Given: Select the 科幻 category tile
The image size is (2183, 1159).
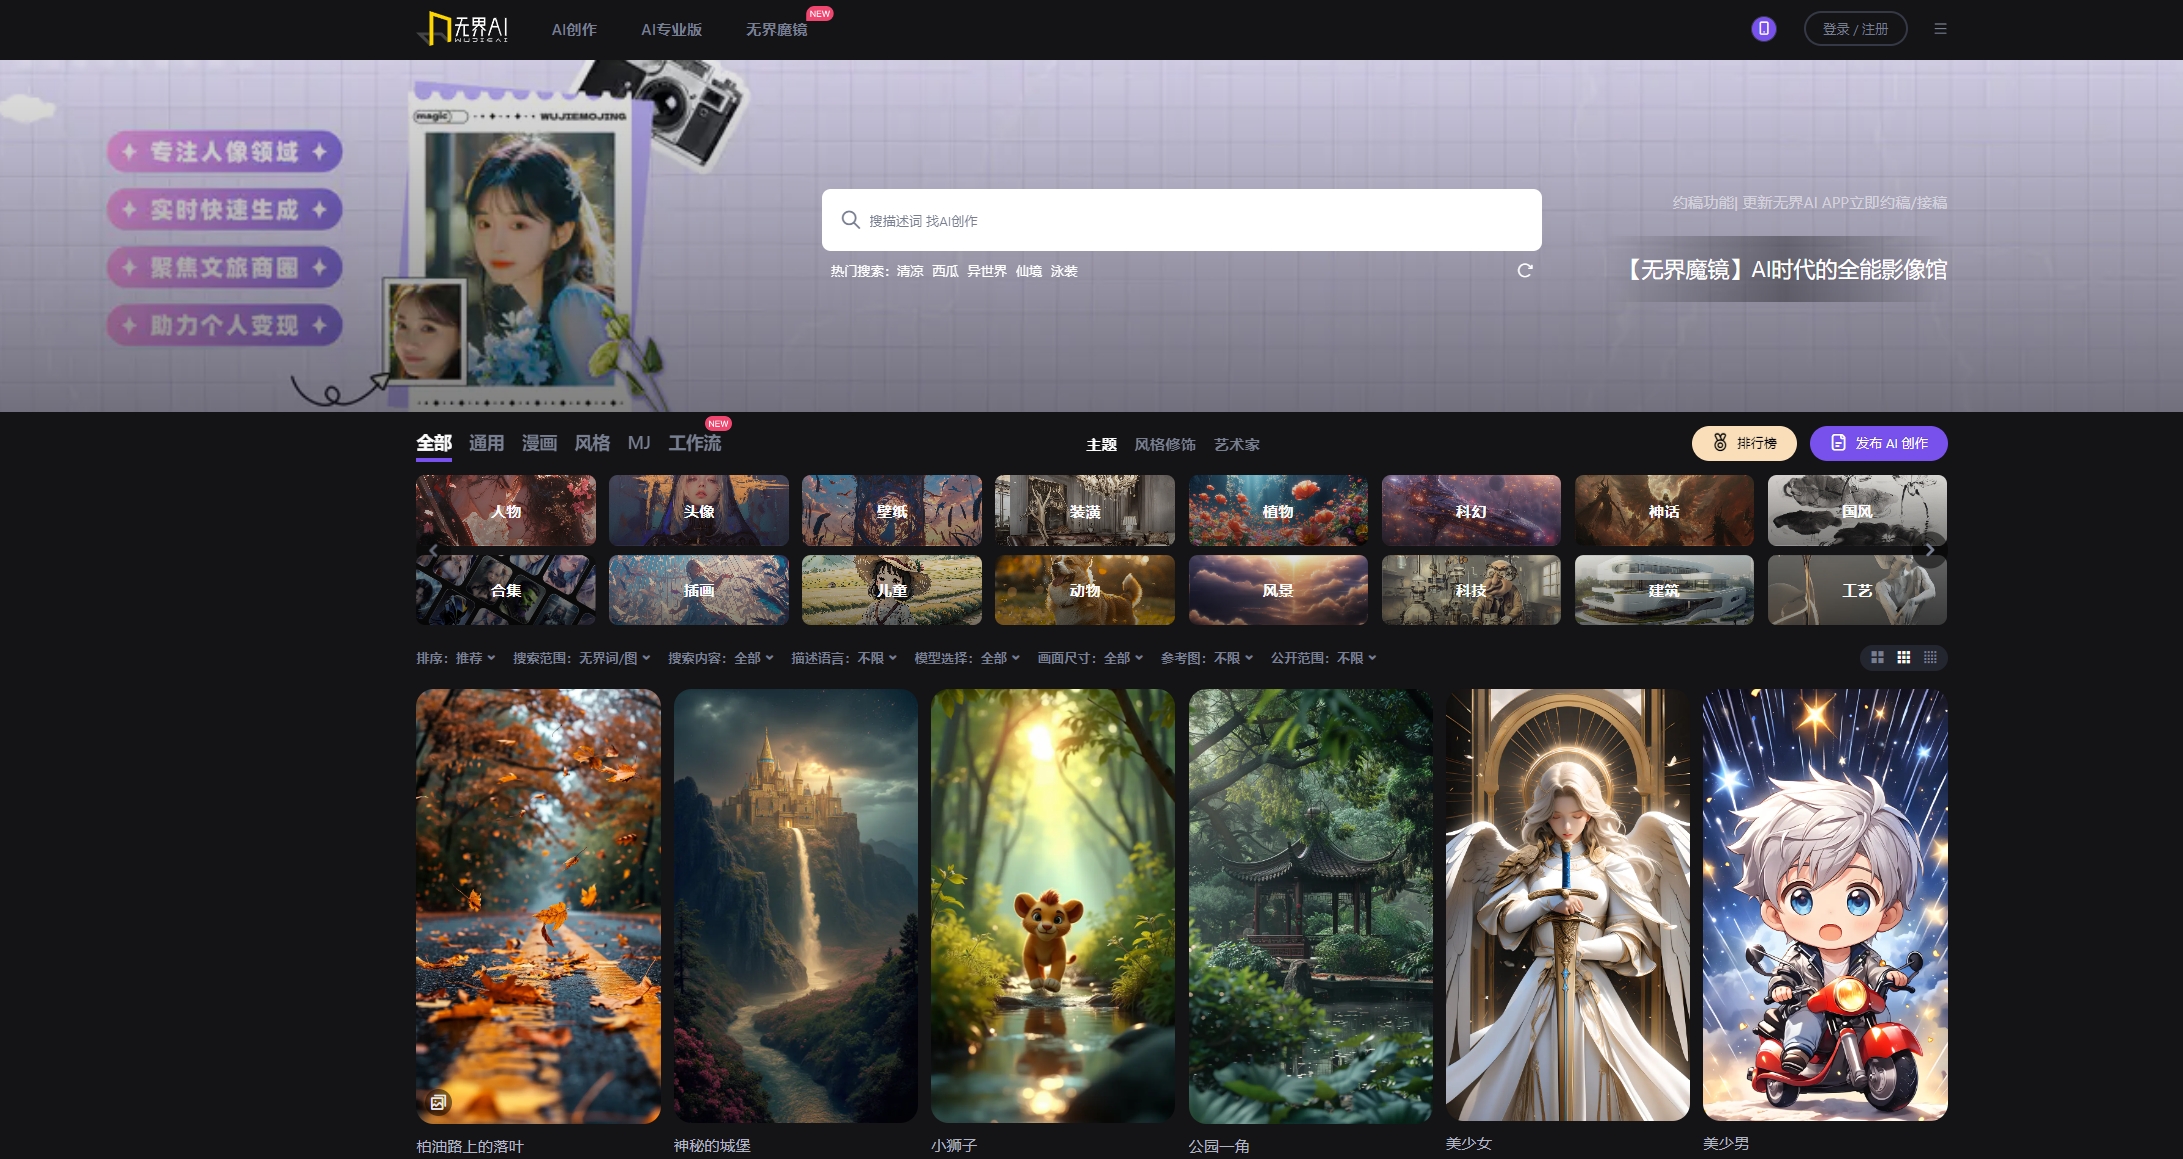Looking at the screenshot, I should click(x=1471, y=510).
